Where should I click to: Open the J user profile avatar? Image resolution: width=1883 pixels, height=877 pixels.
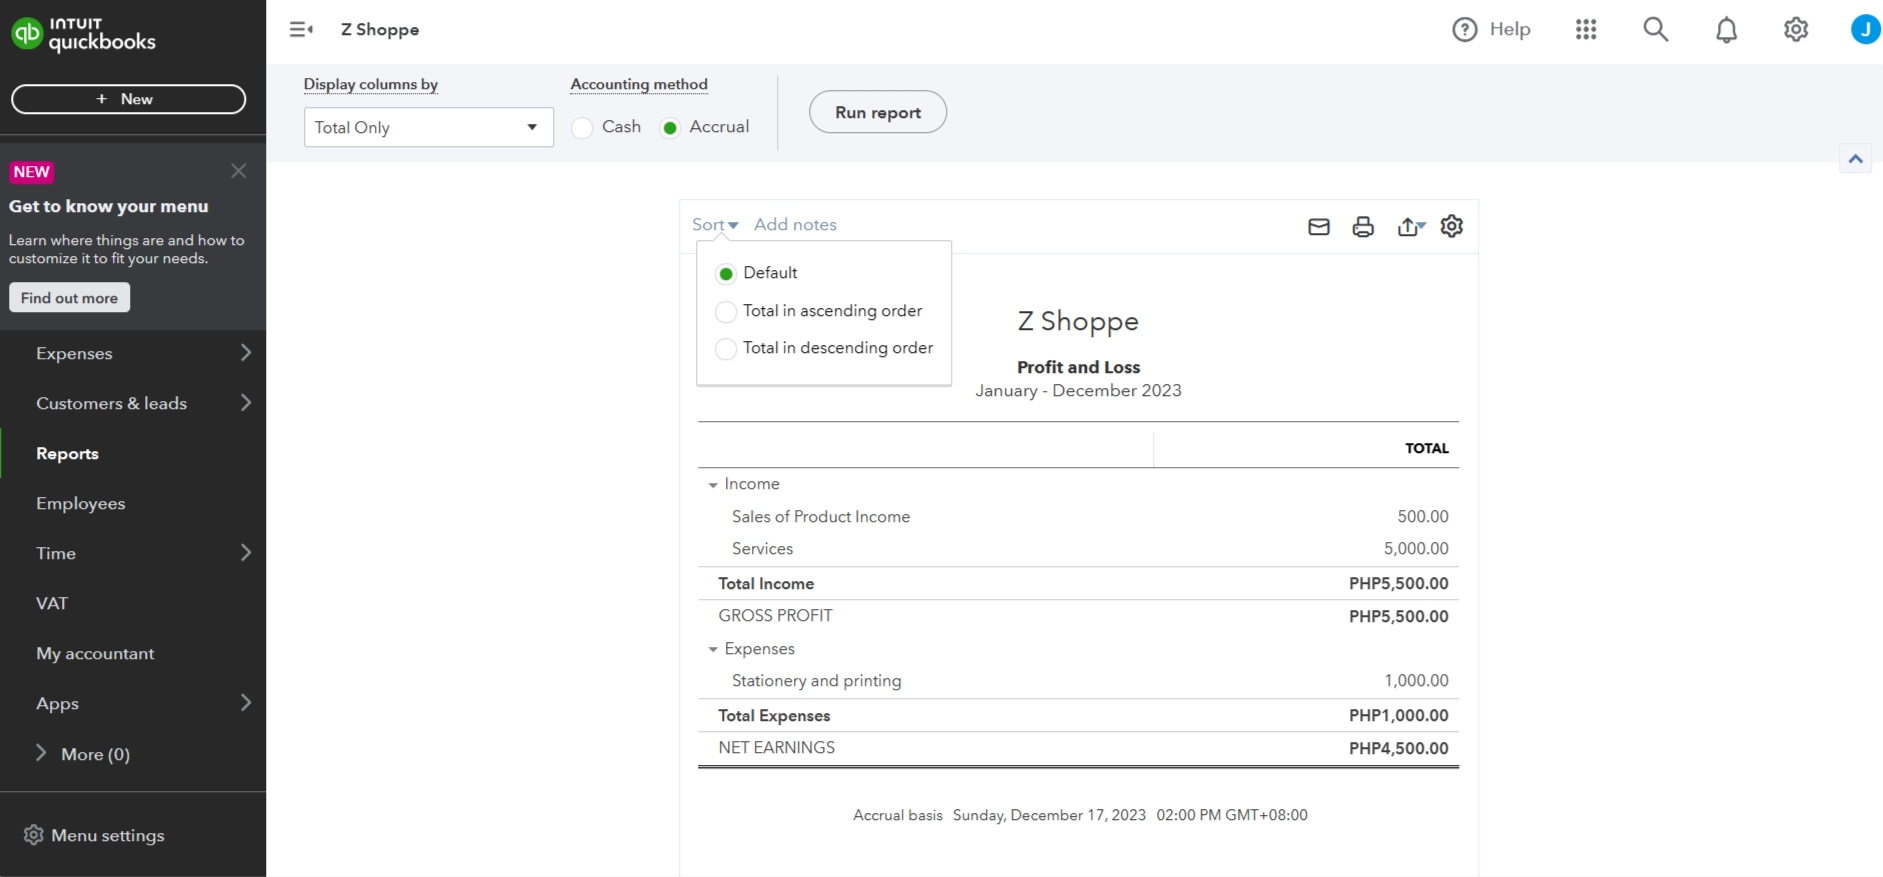(1865, 30)
